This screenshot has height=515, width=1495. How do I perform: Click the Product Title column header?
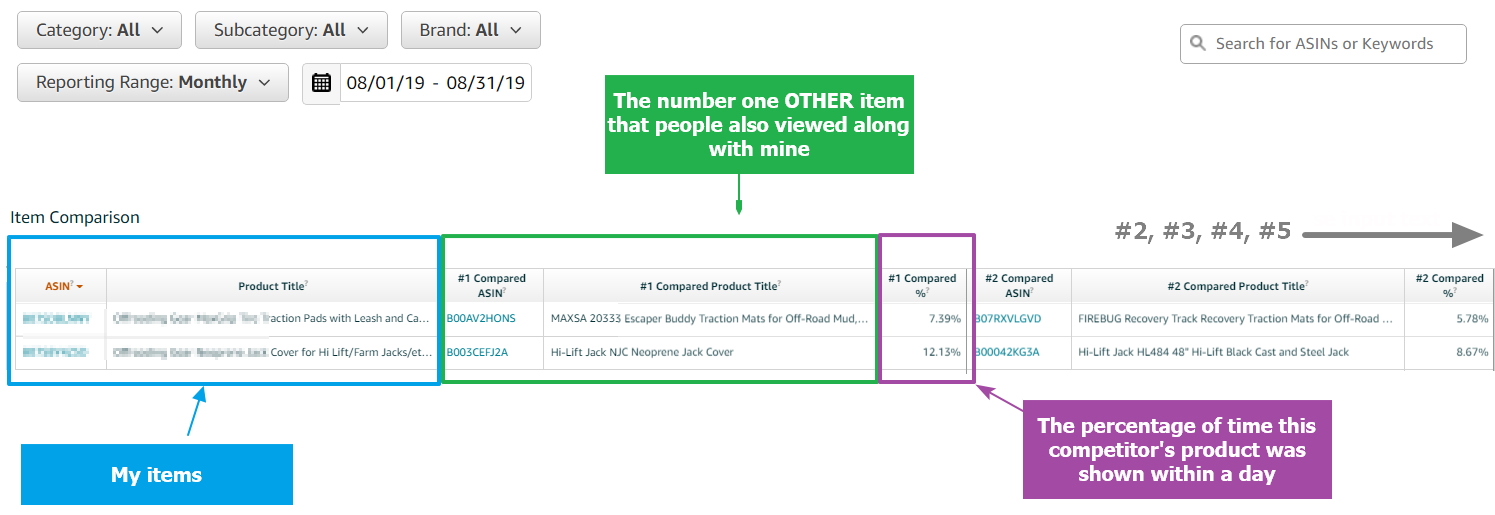tap(273, 286)
